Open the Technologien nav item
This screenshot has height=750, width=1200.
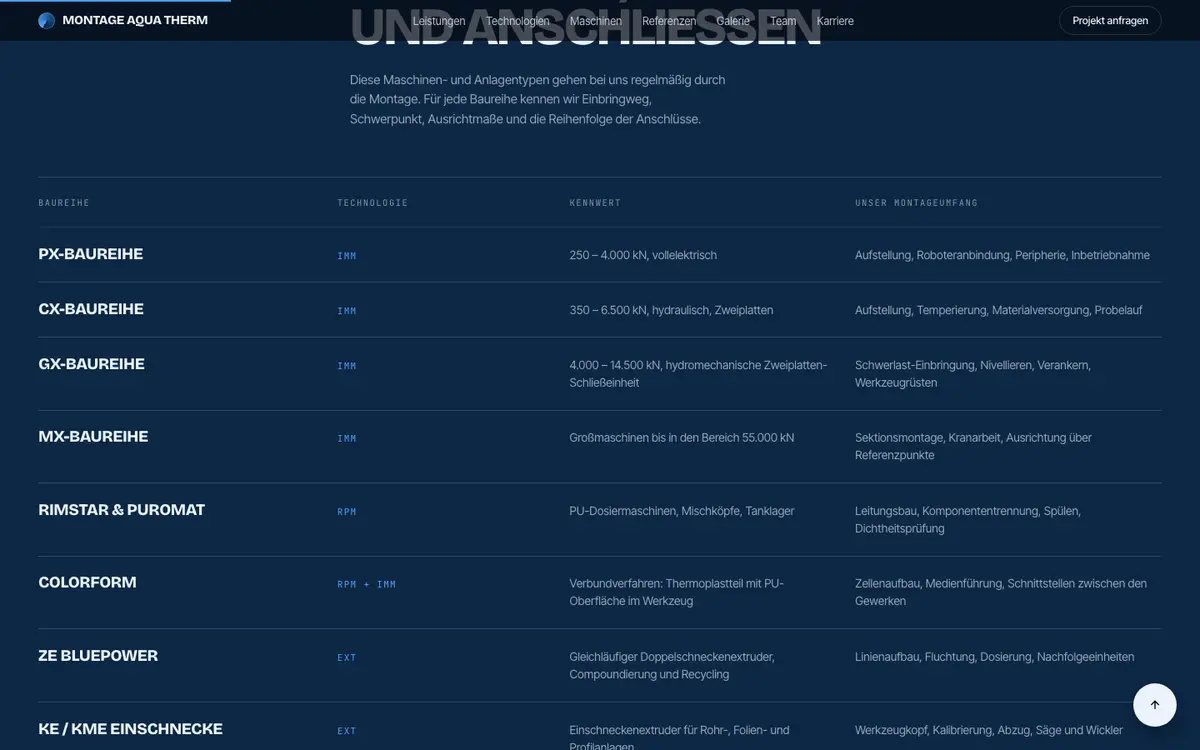pyautogui.click(x=518, y=21)
